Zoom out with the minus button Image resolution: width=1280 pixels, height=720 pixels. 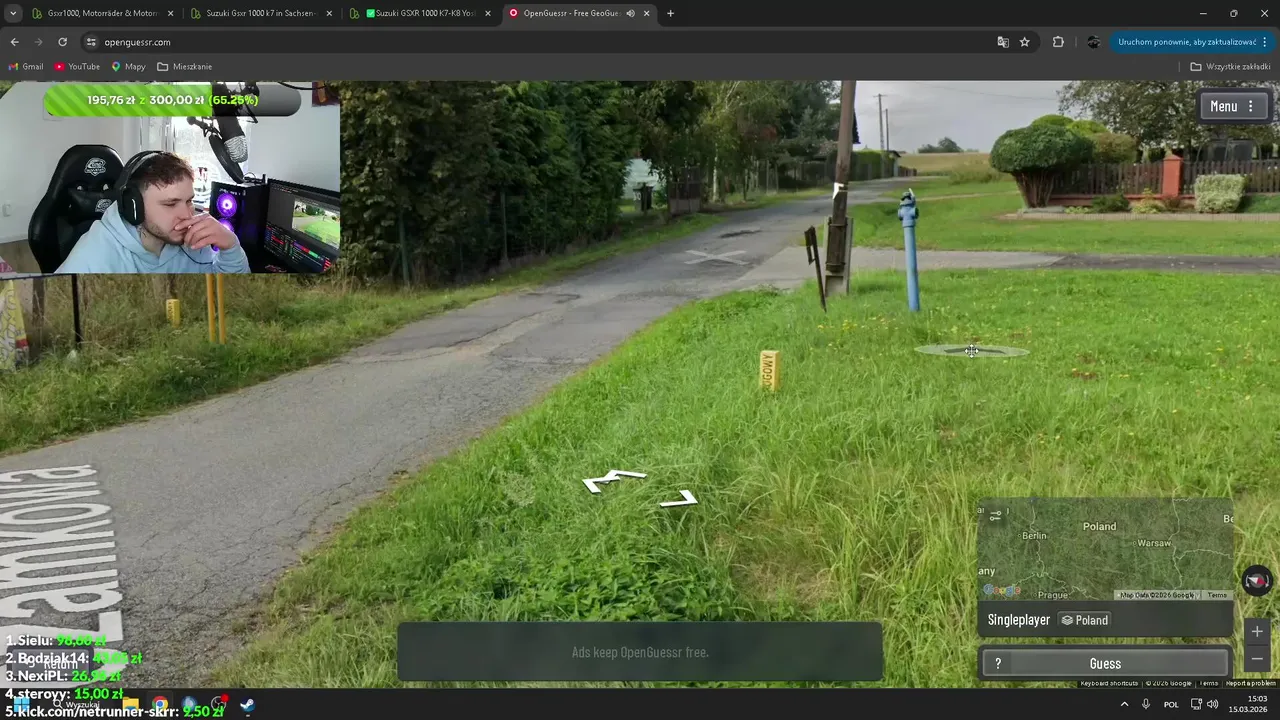[x=1257, y=659]
